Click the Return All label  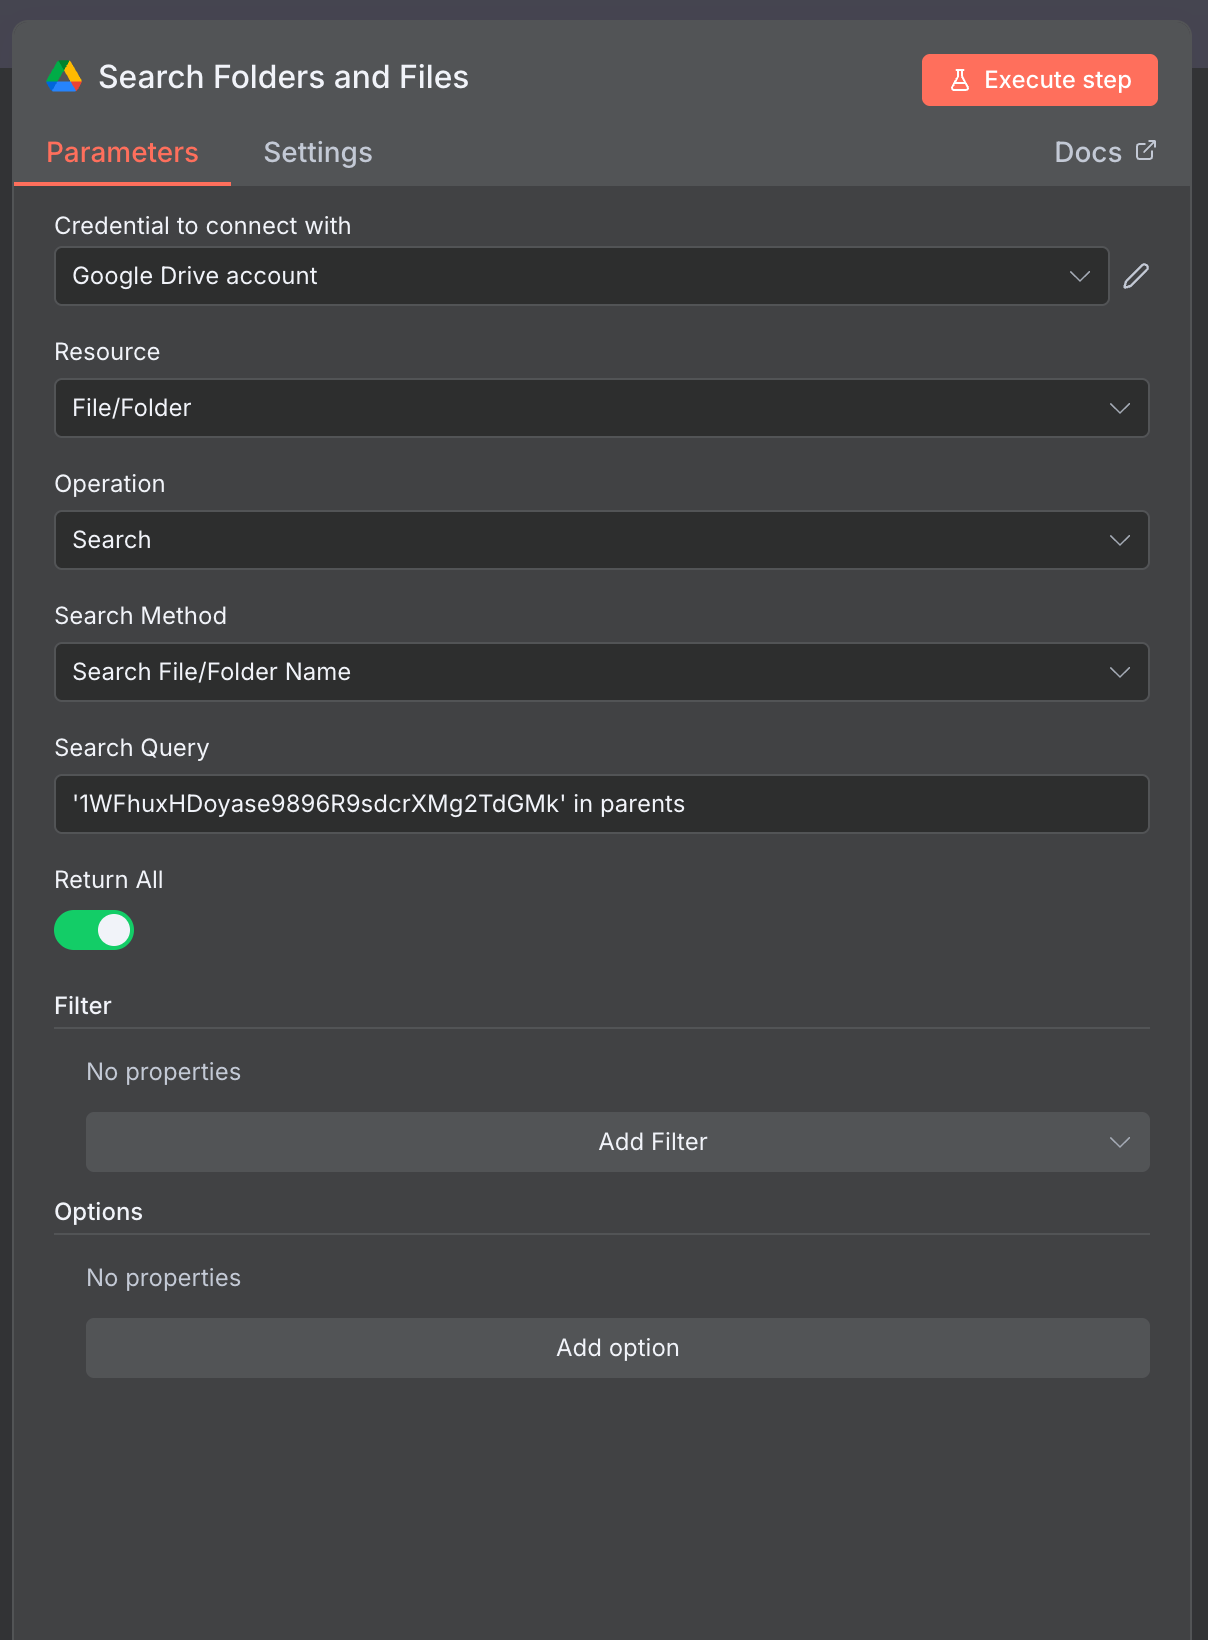[108, 880]
